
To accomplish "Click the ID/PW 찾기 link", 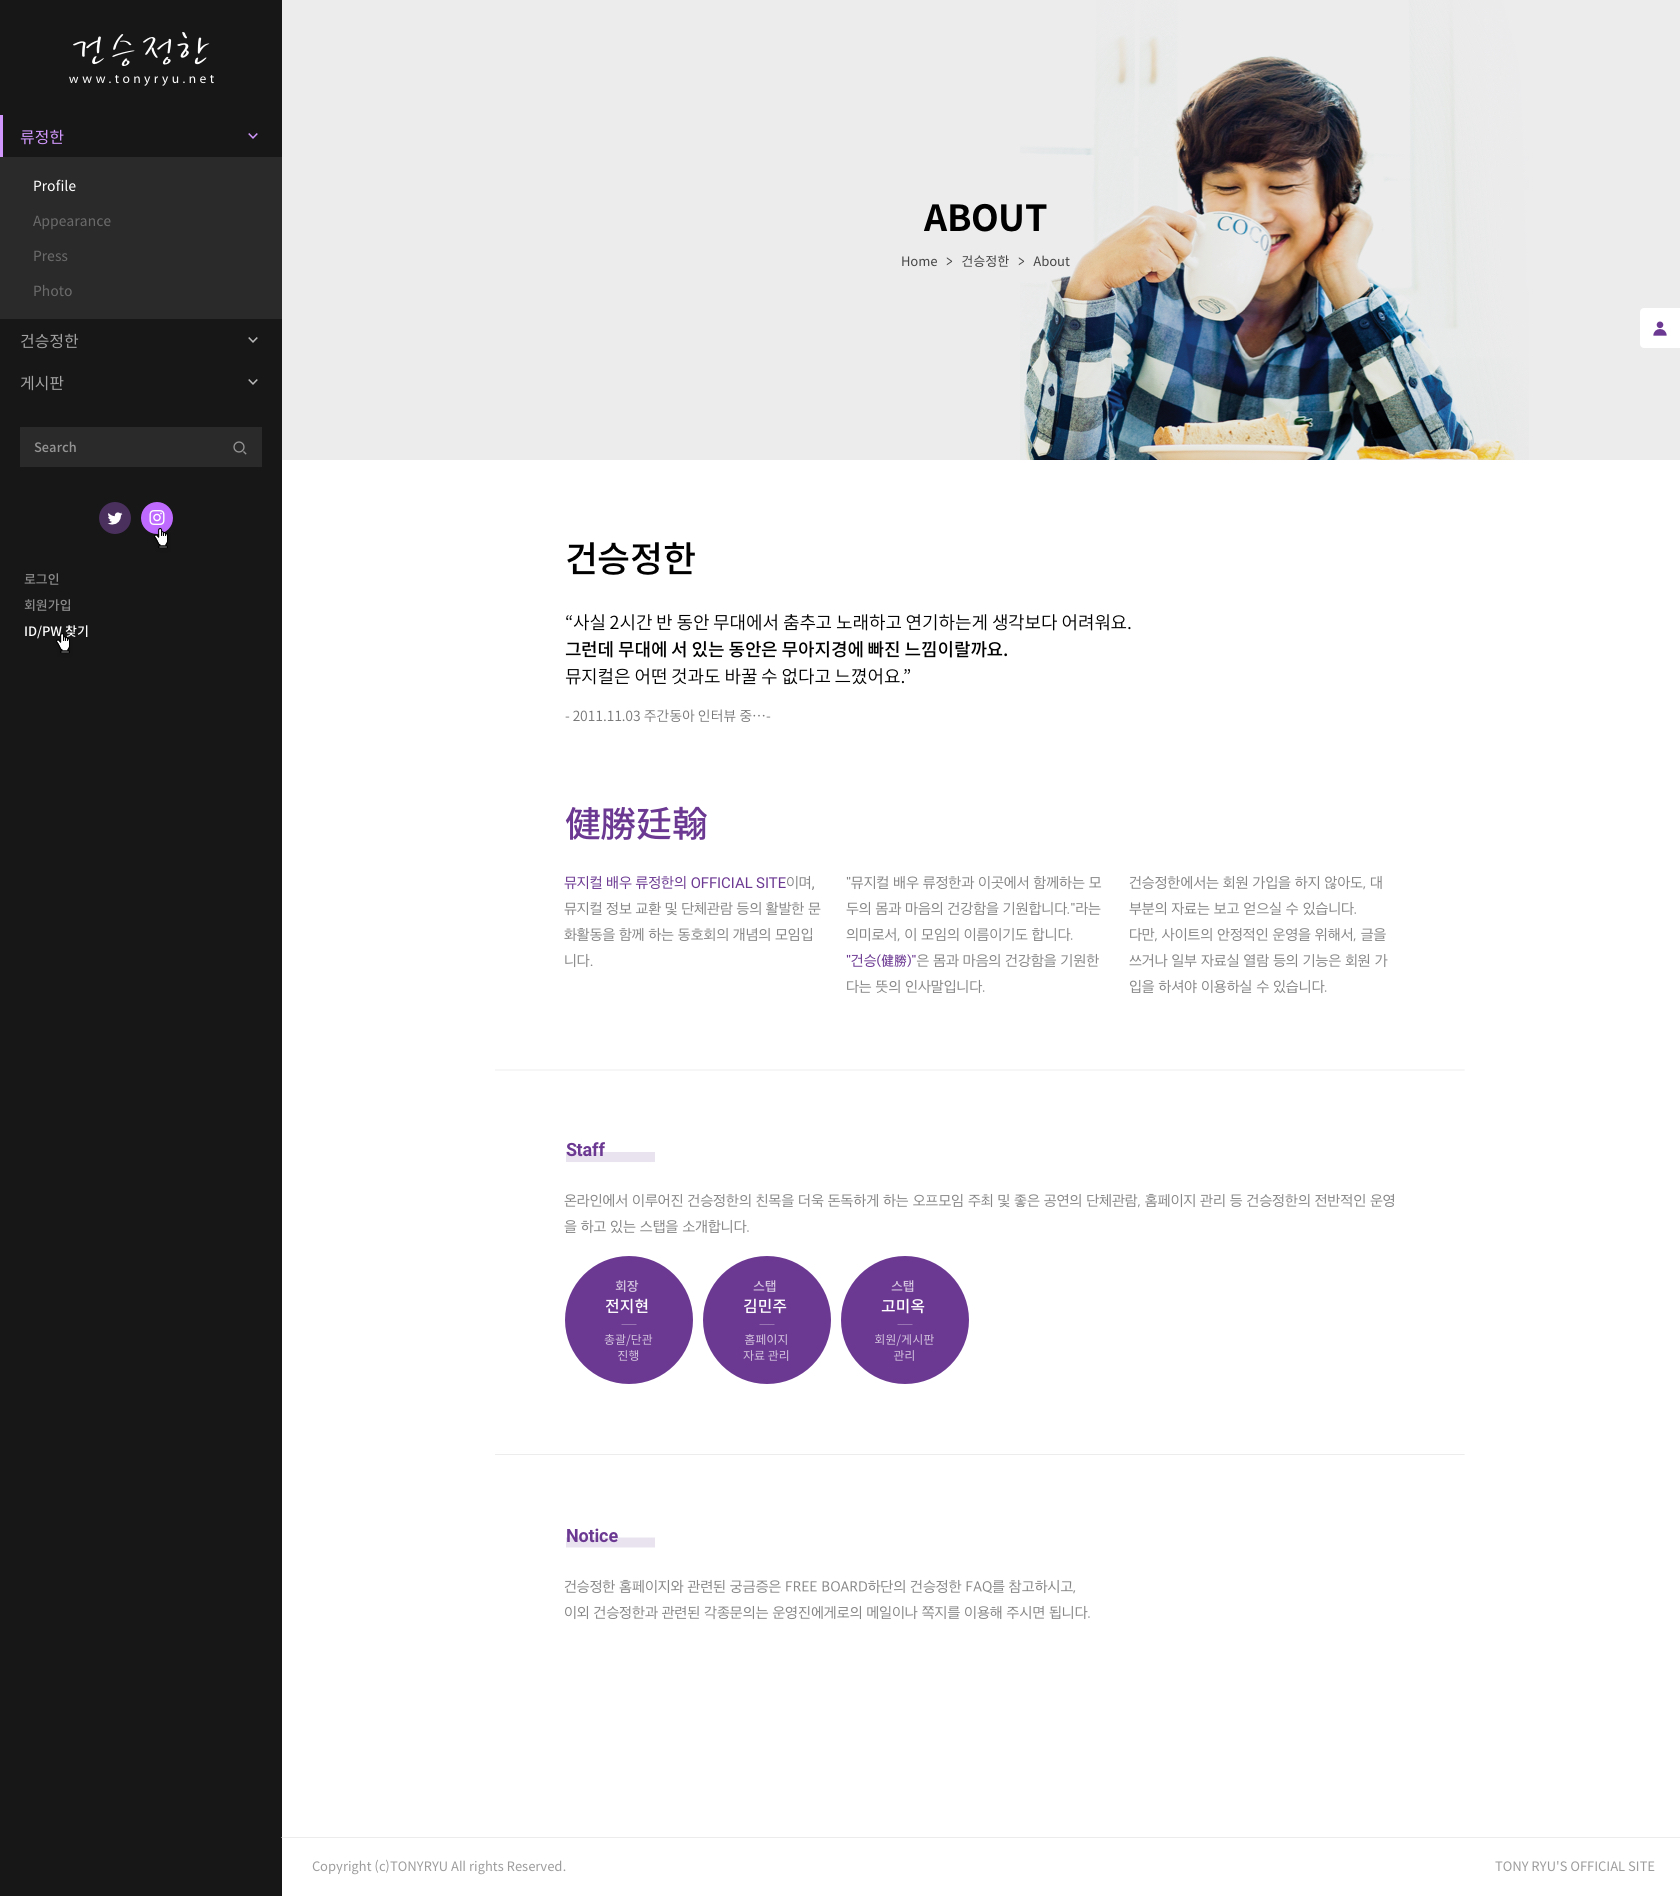I will 56,631.
